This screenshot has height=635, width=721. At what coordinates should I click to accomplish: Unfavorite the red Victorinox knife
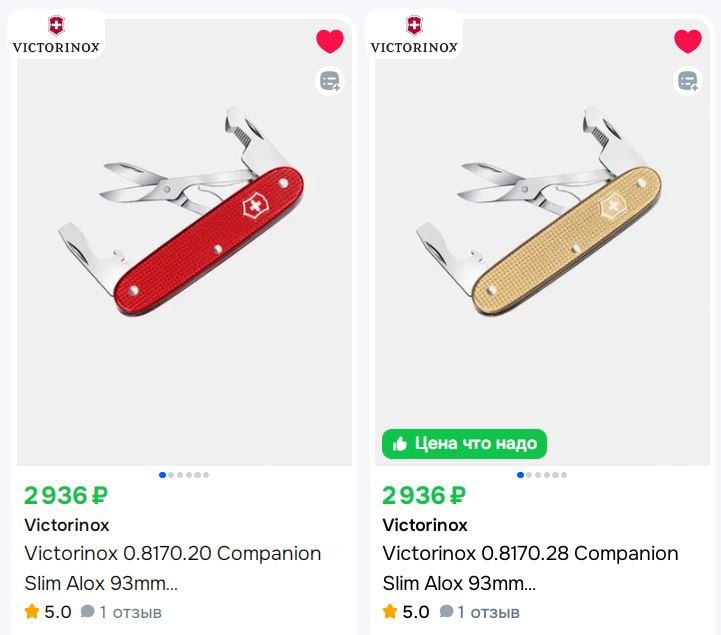tap(329, 41)
